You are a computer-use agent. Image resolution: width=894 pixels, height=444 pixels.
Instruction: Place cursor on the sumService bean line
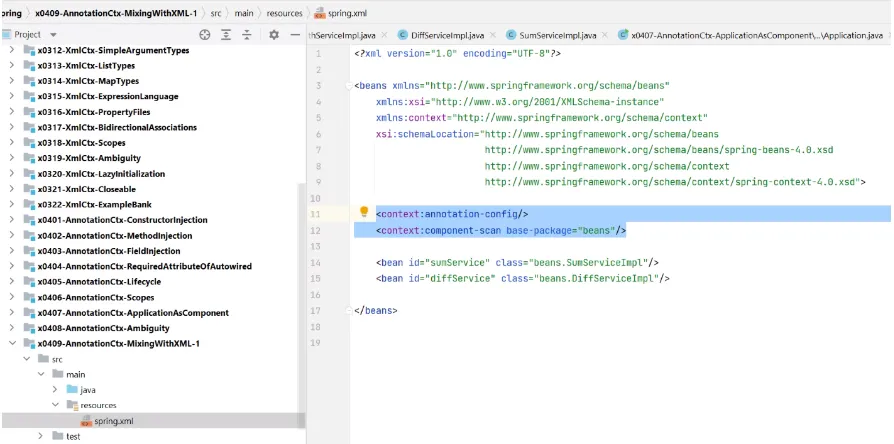click(x=517, y=263)
